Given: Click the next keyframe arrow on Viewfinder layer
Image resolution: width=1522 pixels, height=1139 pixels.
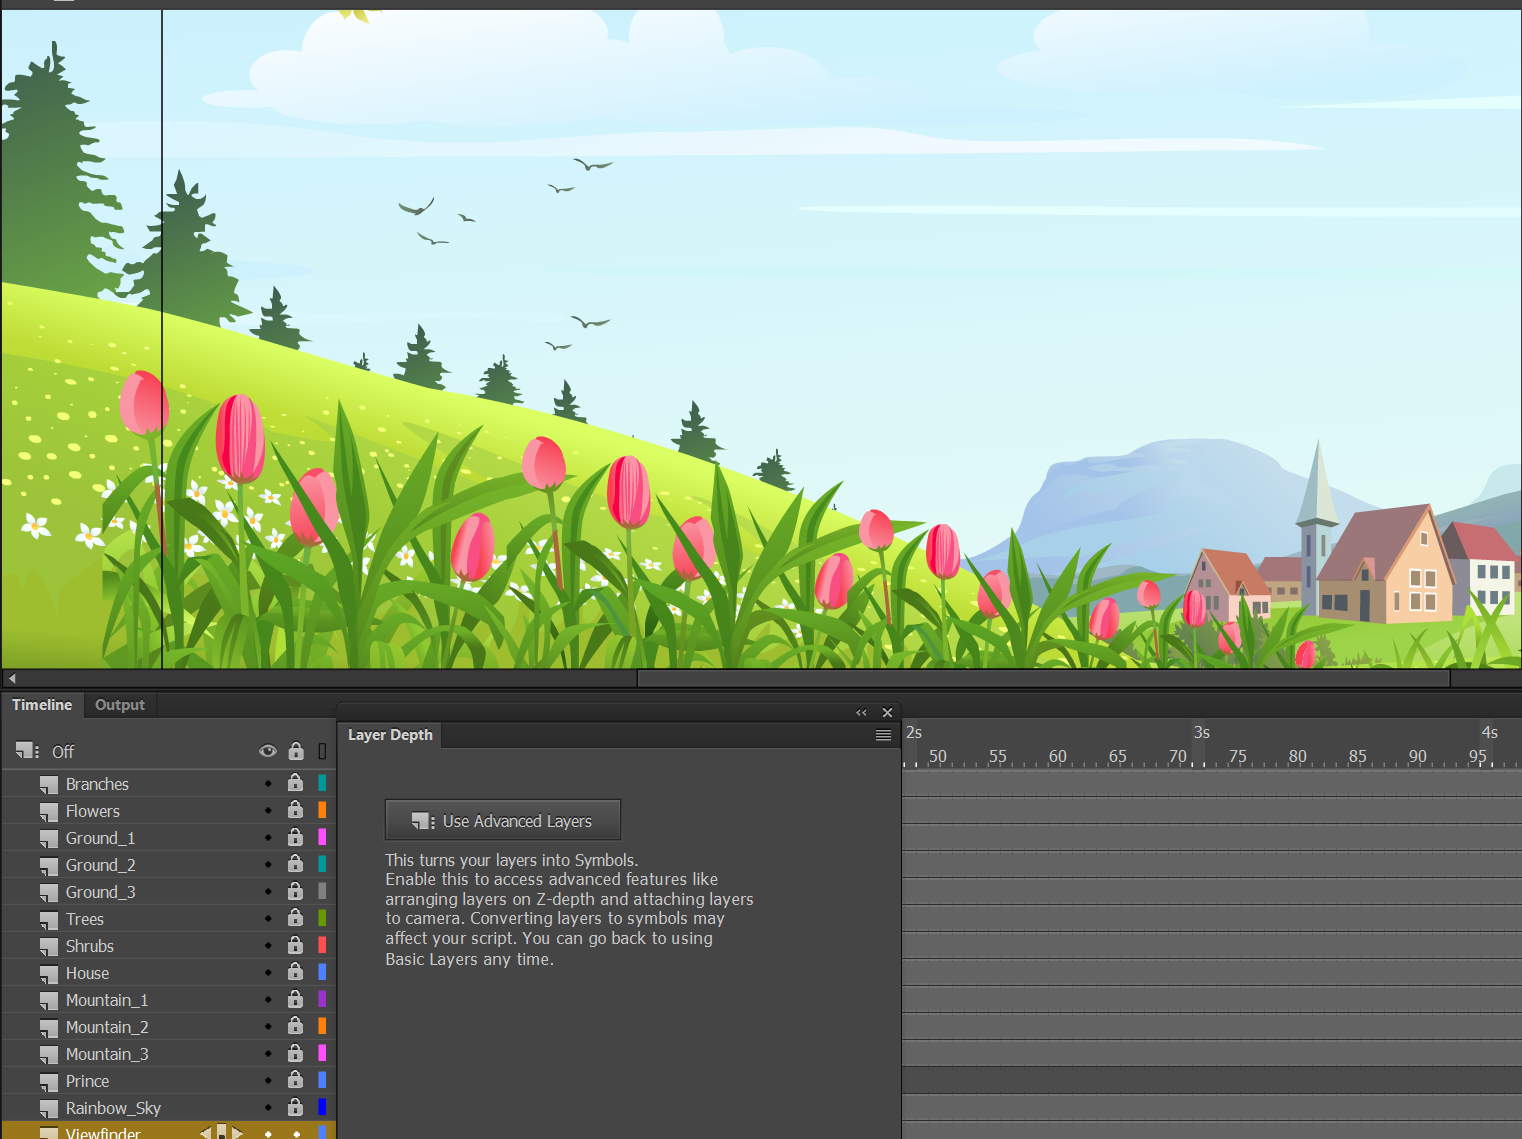Looking at the screenshot, I should click(238, 1132).
